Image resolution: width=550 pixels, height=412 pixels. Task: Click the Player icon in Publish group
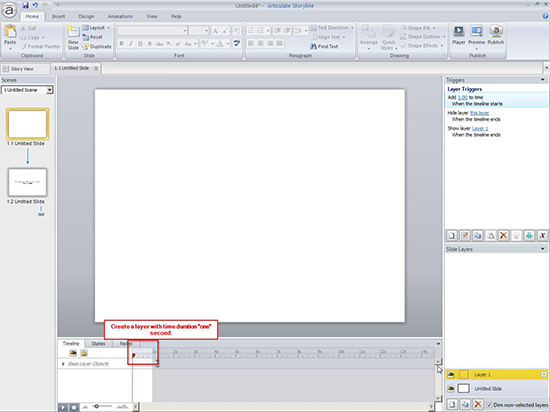pyautogui.click(x=458, y=32)
